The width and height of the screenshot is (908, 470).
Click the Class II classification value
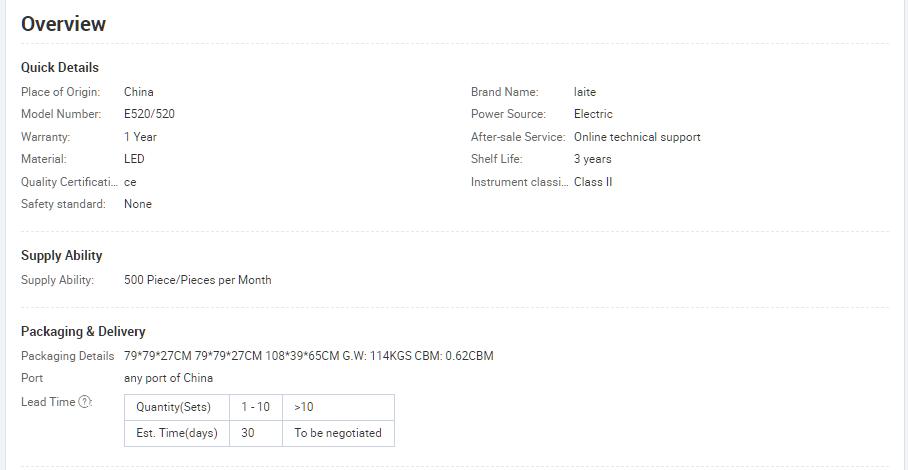[593, 182]
